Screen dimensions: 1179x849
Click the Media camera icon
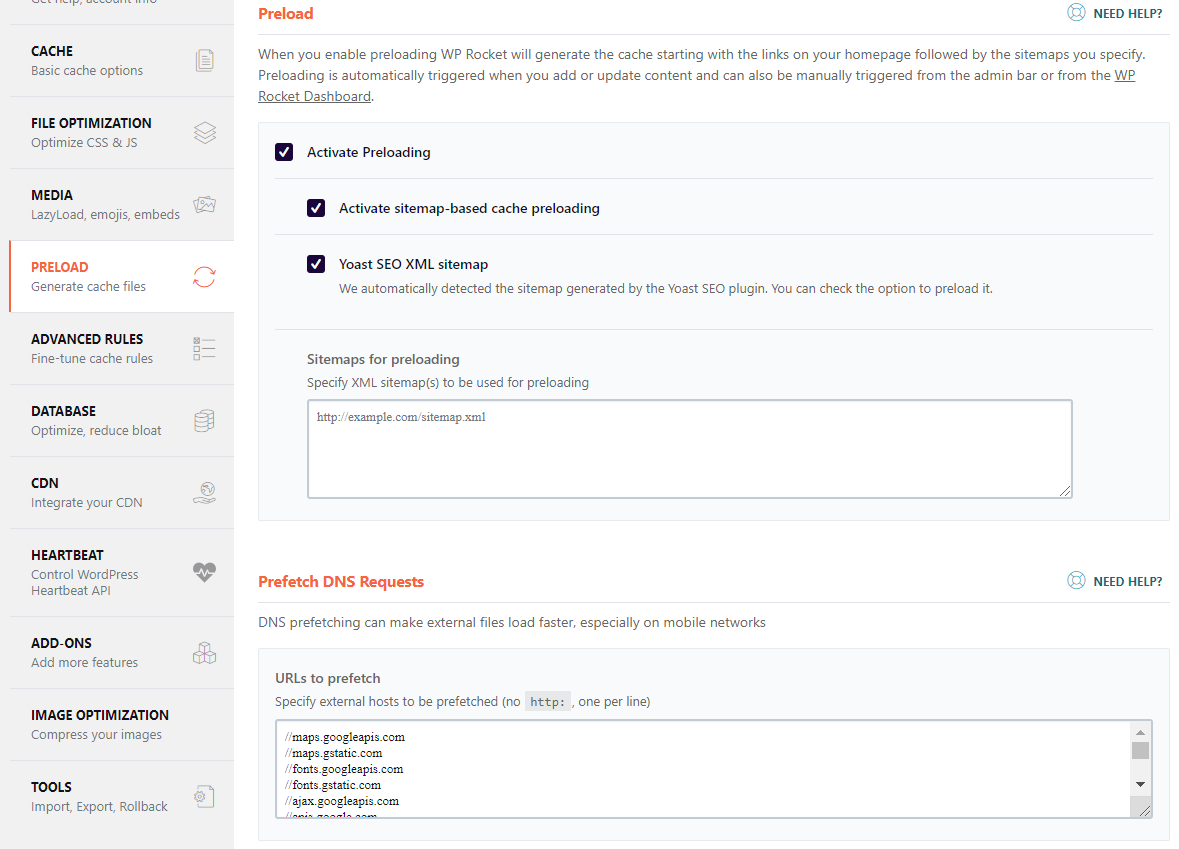pos(204,204)
